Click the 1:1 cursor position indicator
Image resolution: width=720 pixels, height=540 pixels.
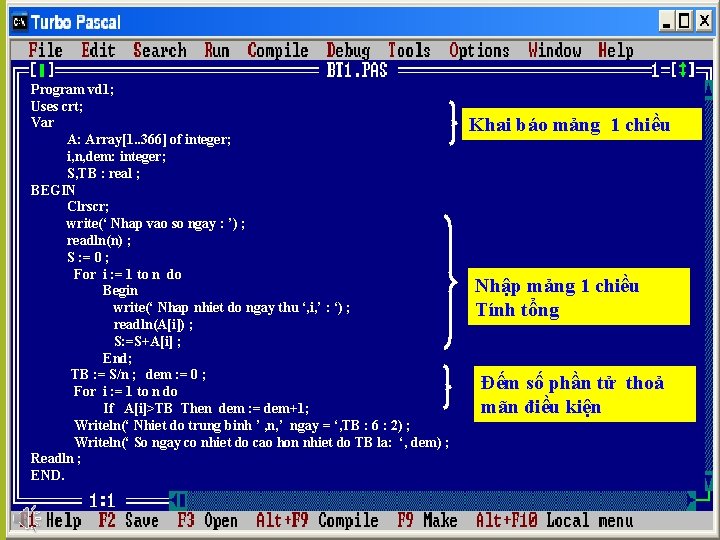(102, 500)
